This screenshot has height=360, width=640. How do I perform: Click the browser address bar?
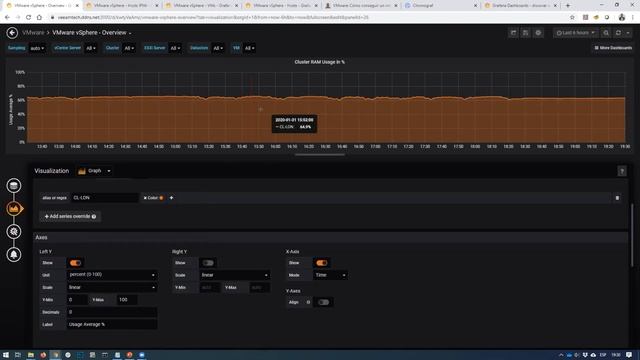[x=310, y=18]
